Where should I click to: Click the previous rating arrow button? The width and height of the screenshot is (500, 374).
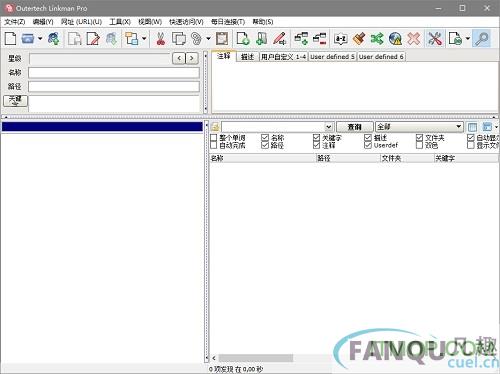(179, 58)
